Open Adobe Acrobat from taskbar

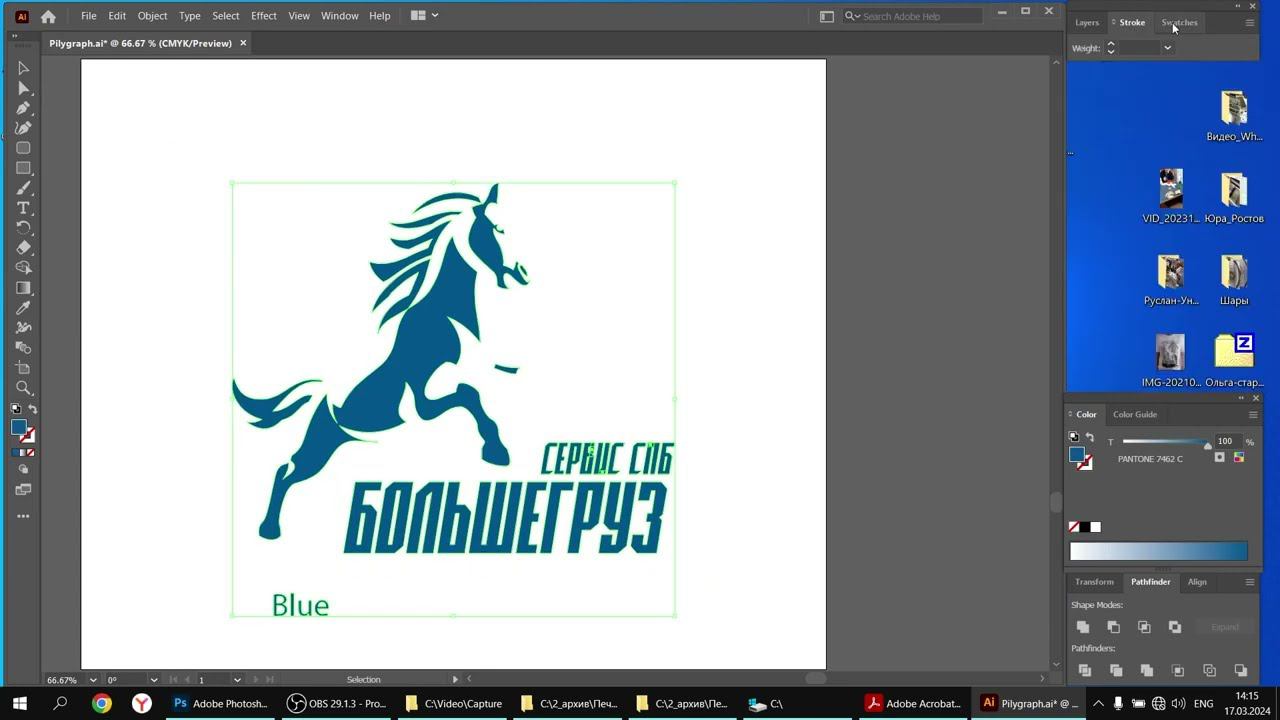(913, 704)
